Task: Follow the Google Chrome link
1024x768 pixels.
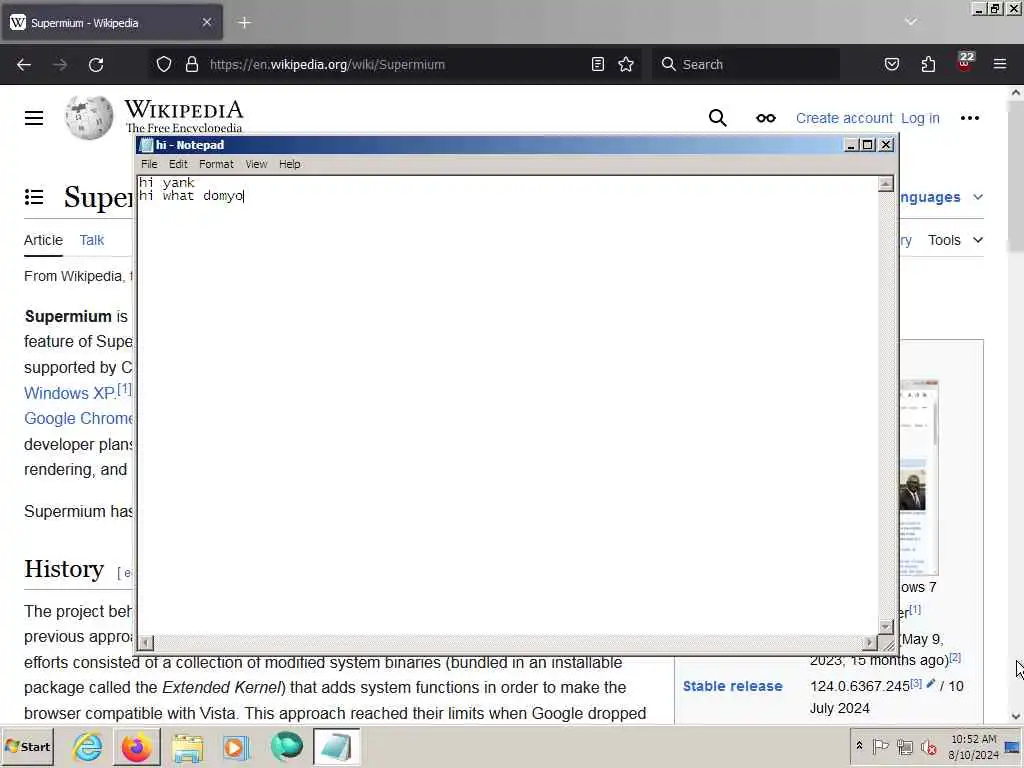Action: [78, 419]
